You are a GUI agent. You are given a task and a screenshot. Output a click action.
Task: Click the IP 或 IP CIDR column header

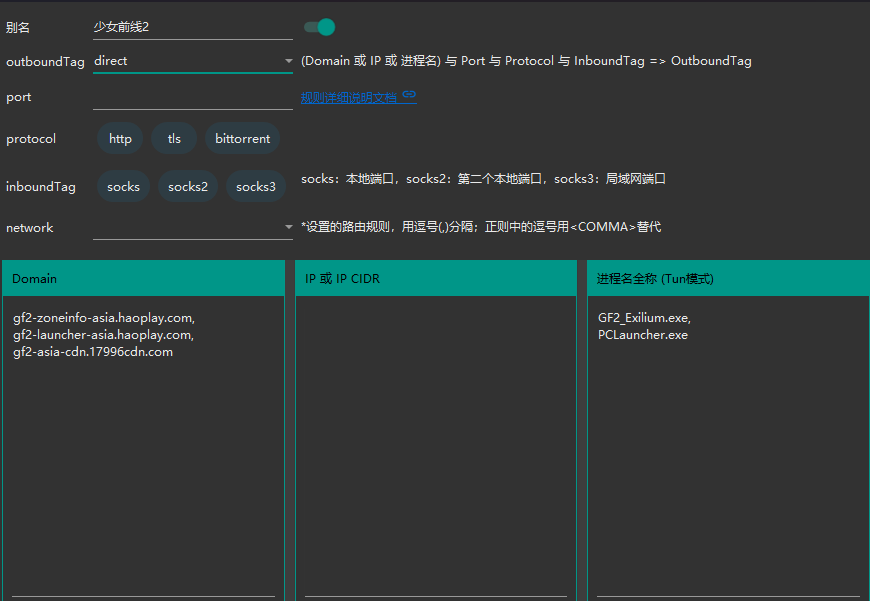(436, 278)
